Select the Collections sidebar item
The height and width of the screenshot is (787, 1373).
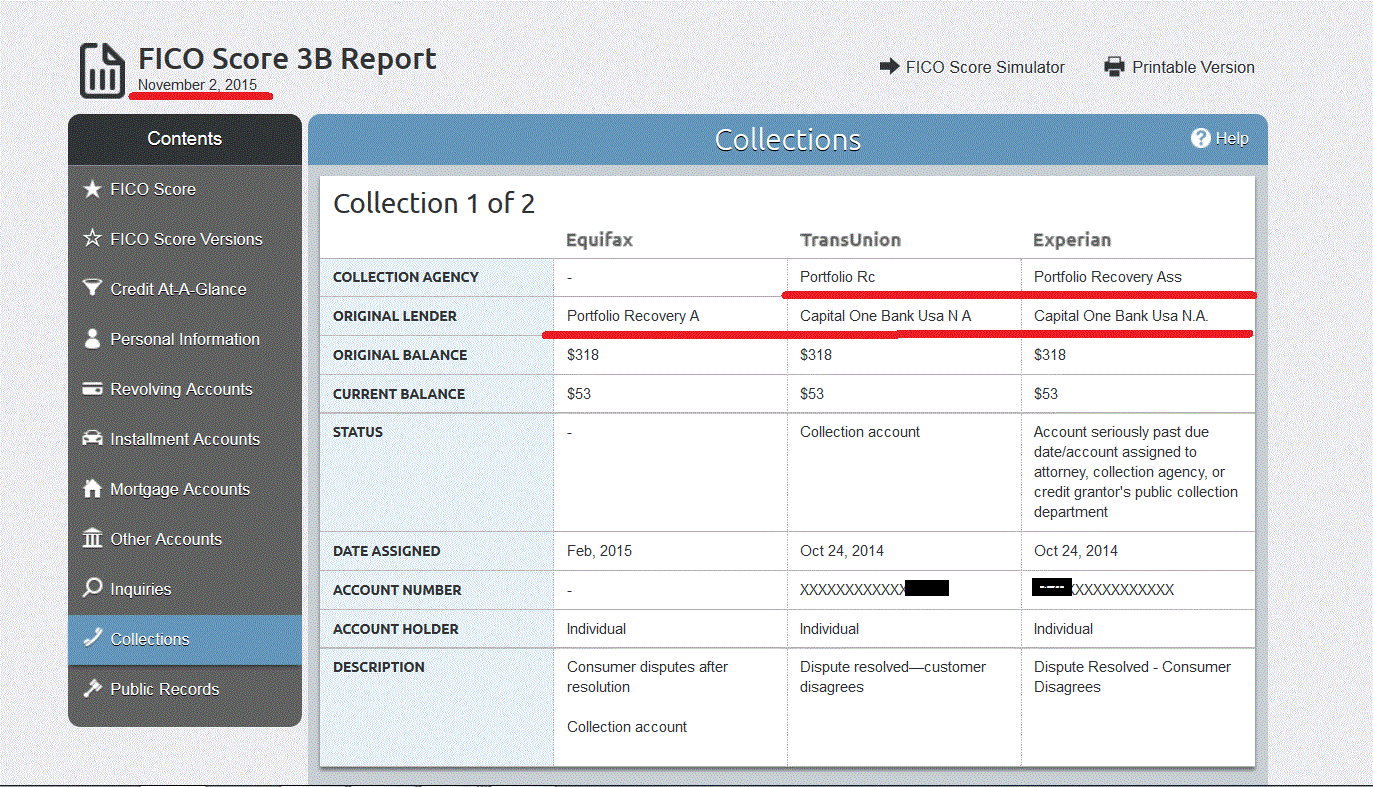click(185, 639)
